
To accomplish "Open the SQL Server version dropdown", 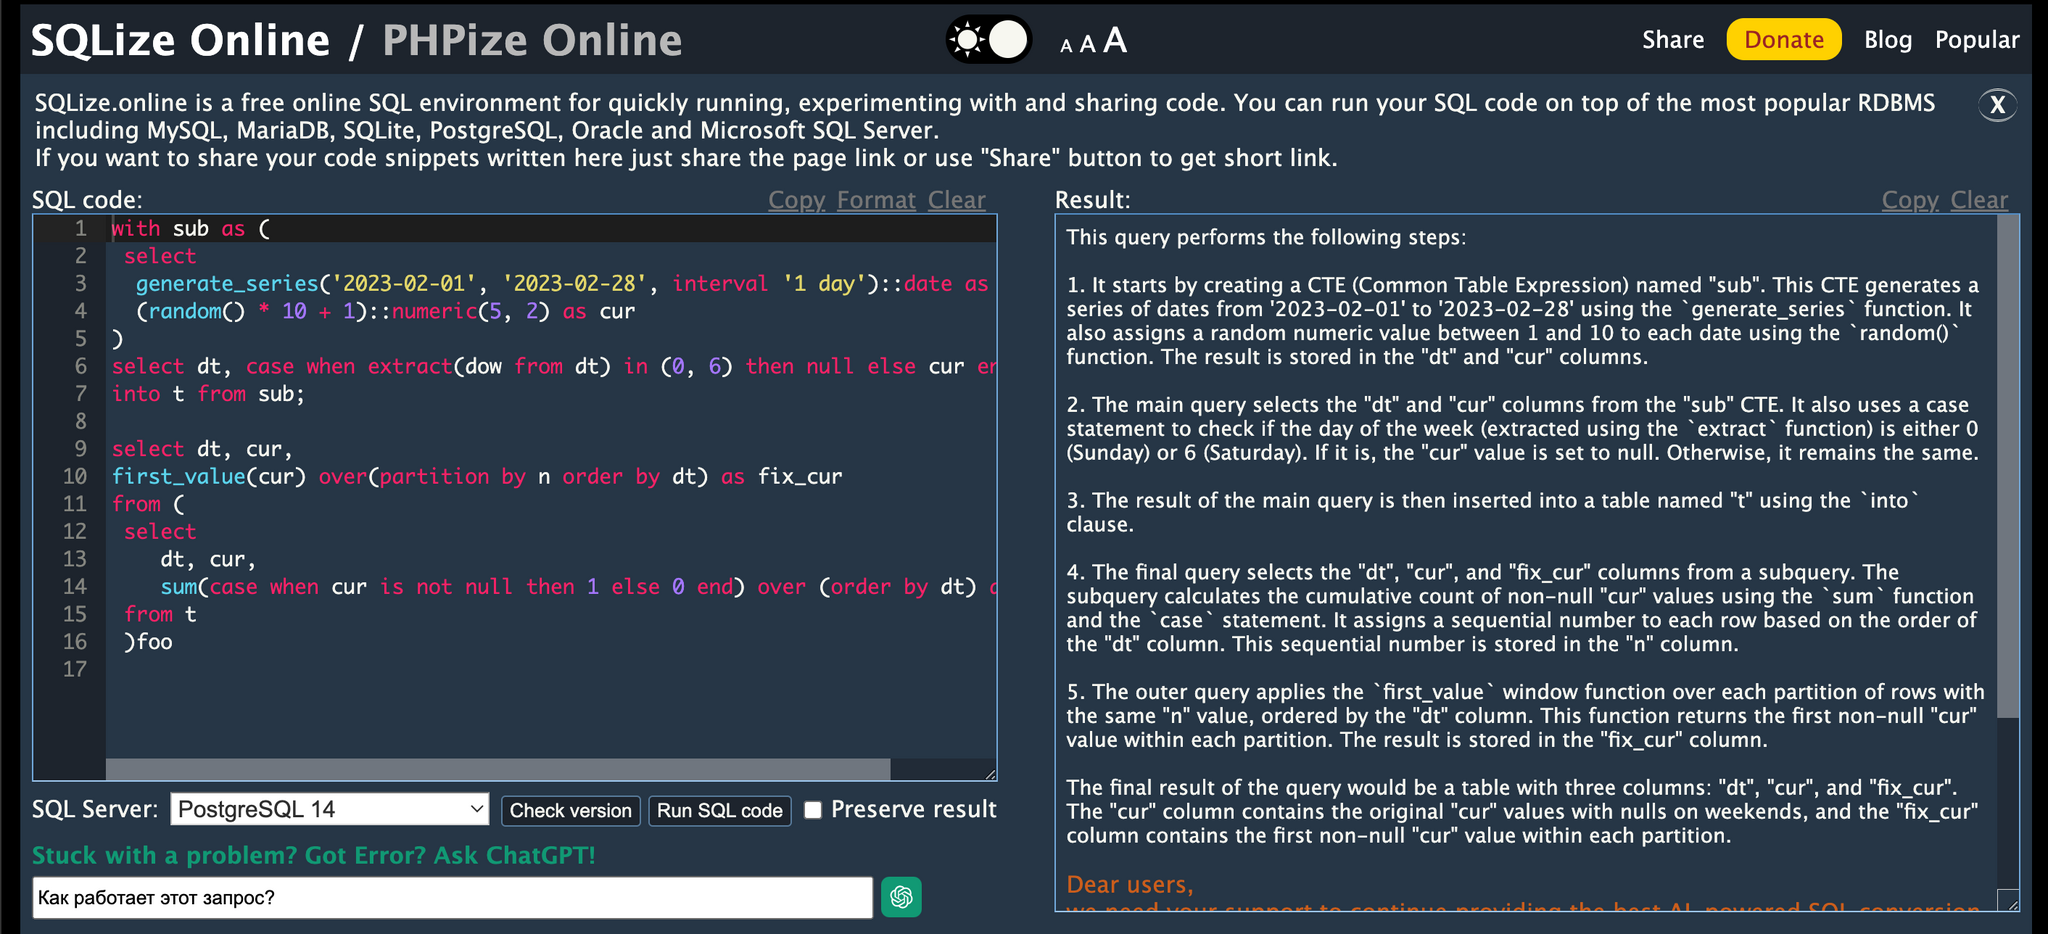I will coord(329,810).
